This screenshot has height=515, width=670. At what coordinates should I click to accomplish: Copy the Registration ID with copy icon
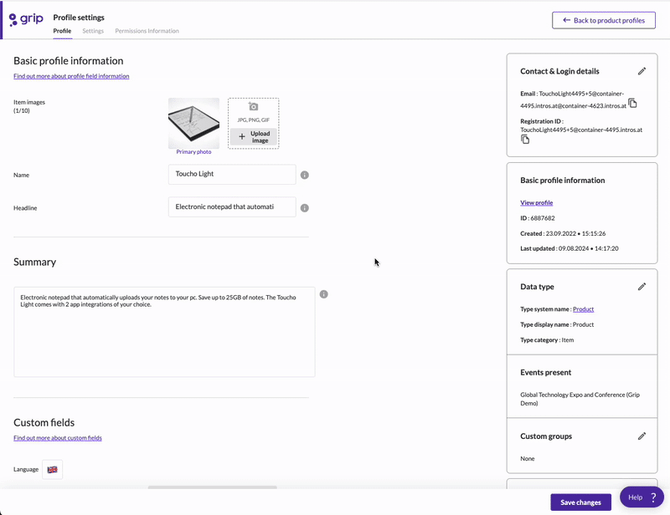point(526,139)
